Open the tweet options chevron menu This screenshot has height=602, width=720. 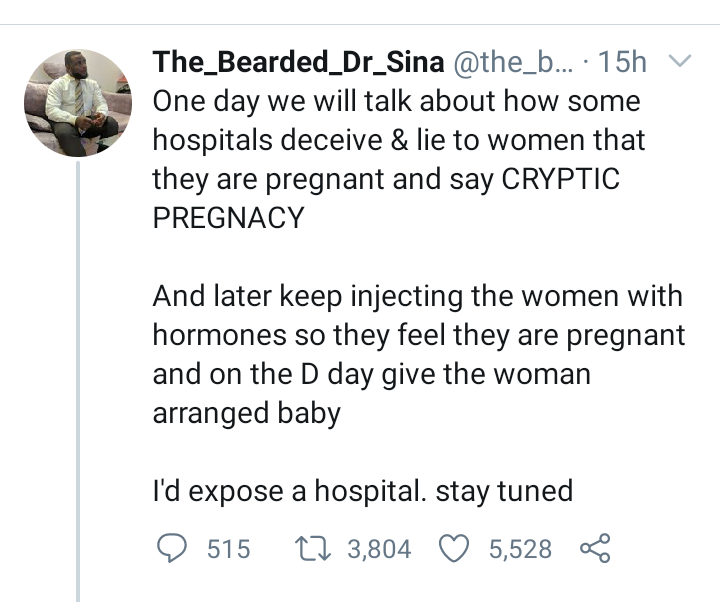679,62
